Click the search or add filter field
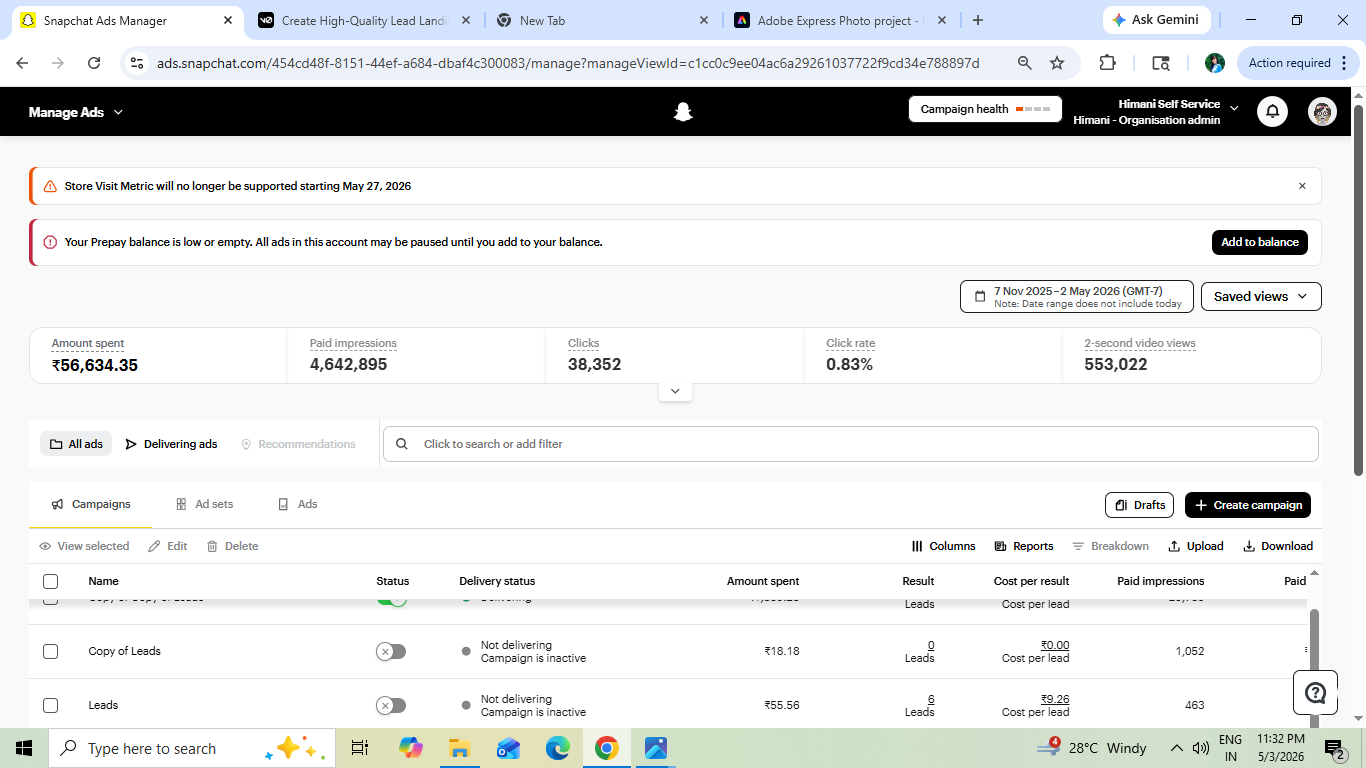 (850, 444)
